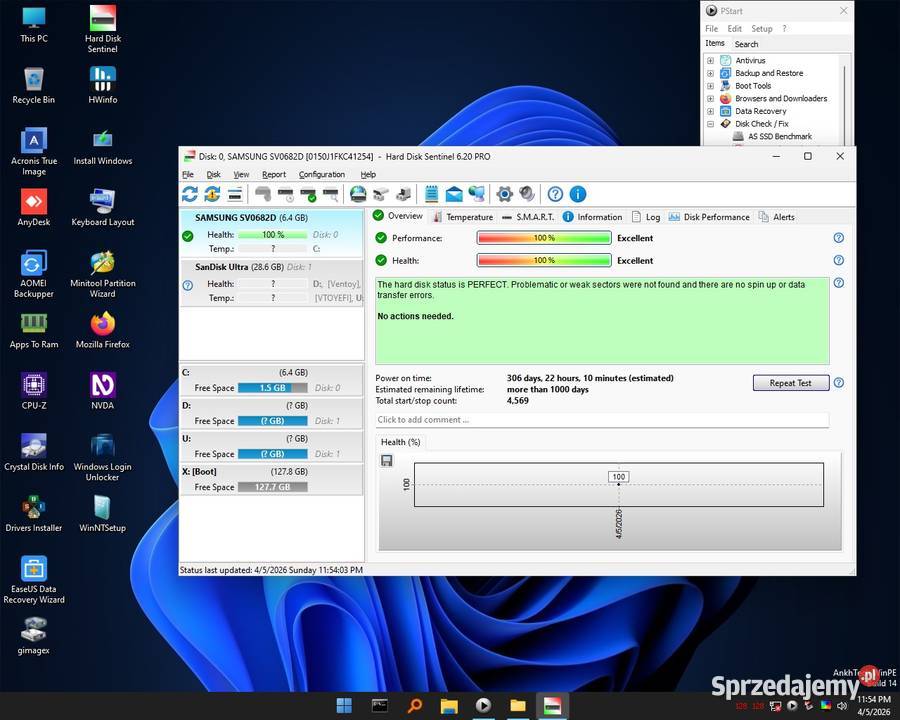Click the envelope send report toolbar icon
The image size is (900, 720).
click(454, 194)
